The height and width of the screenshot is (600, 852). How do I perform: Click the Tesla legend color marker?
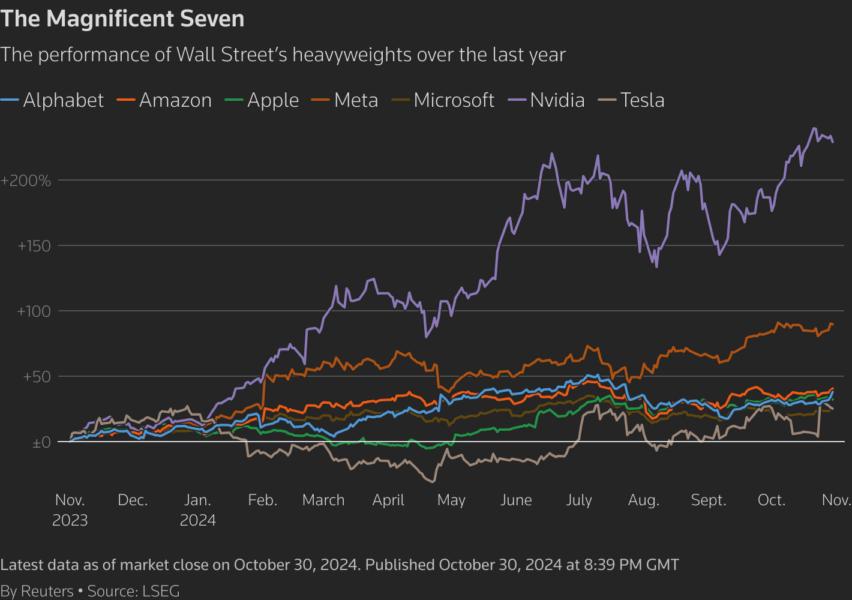point(606,100)
